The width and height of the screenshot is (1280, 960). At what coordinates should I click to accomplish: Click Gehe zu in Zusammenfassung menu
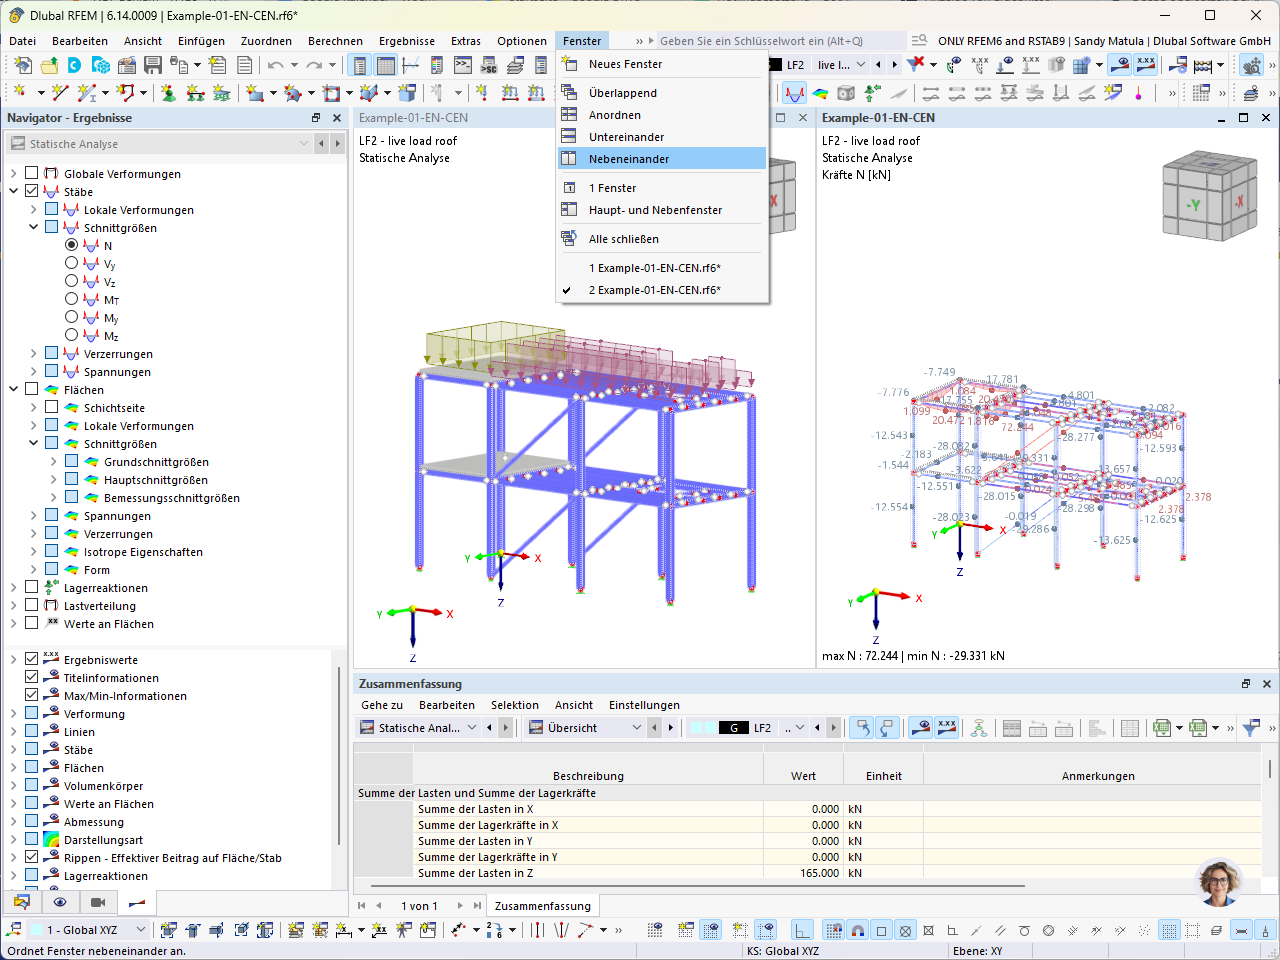pyautogui.click(x=382, y=705)
